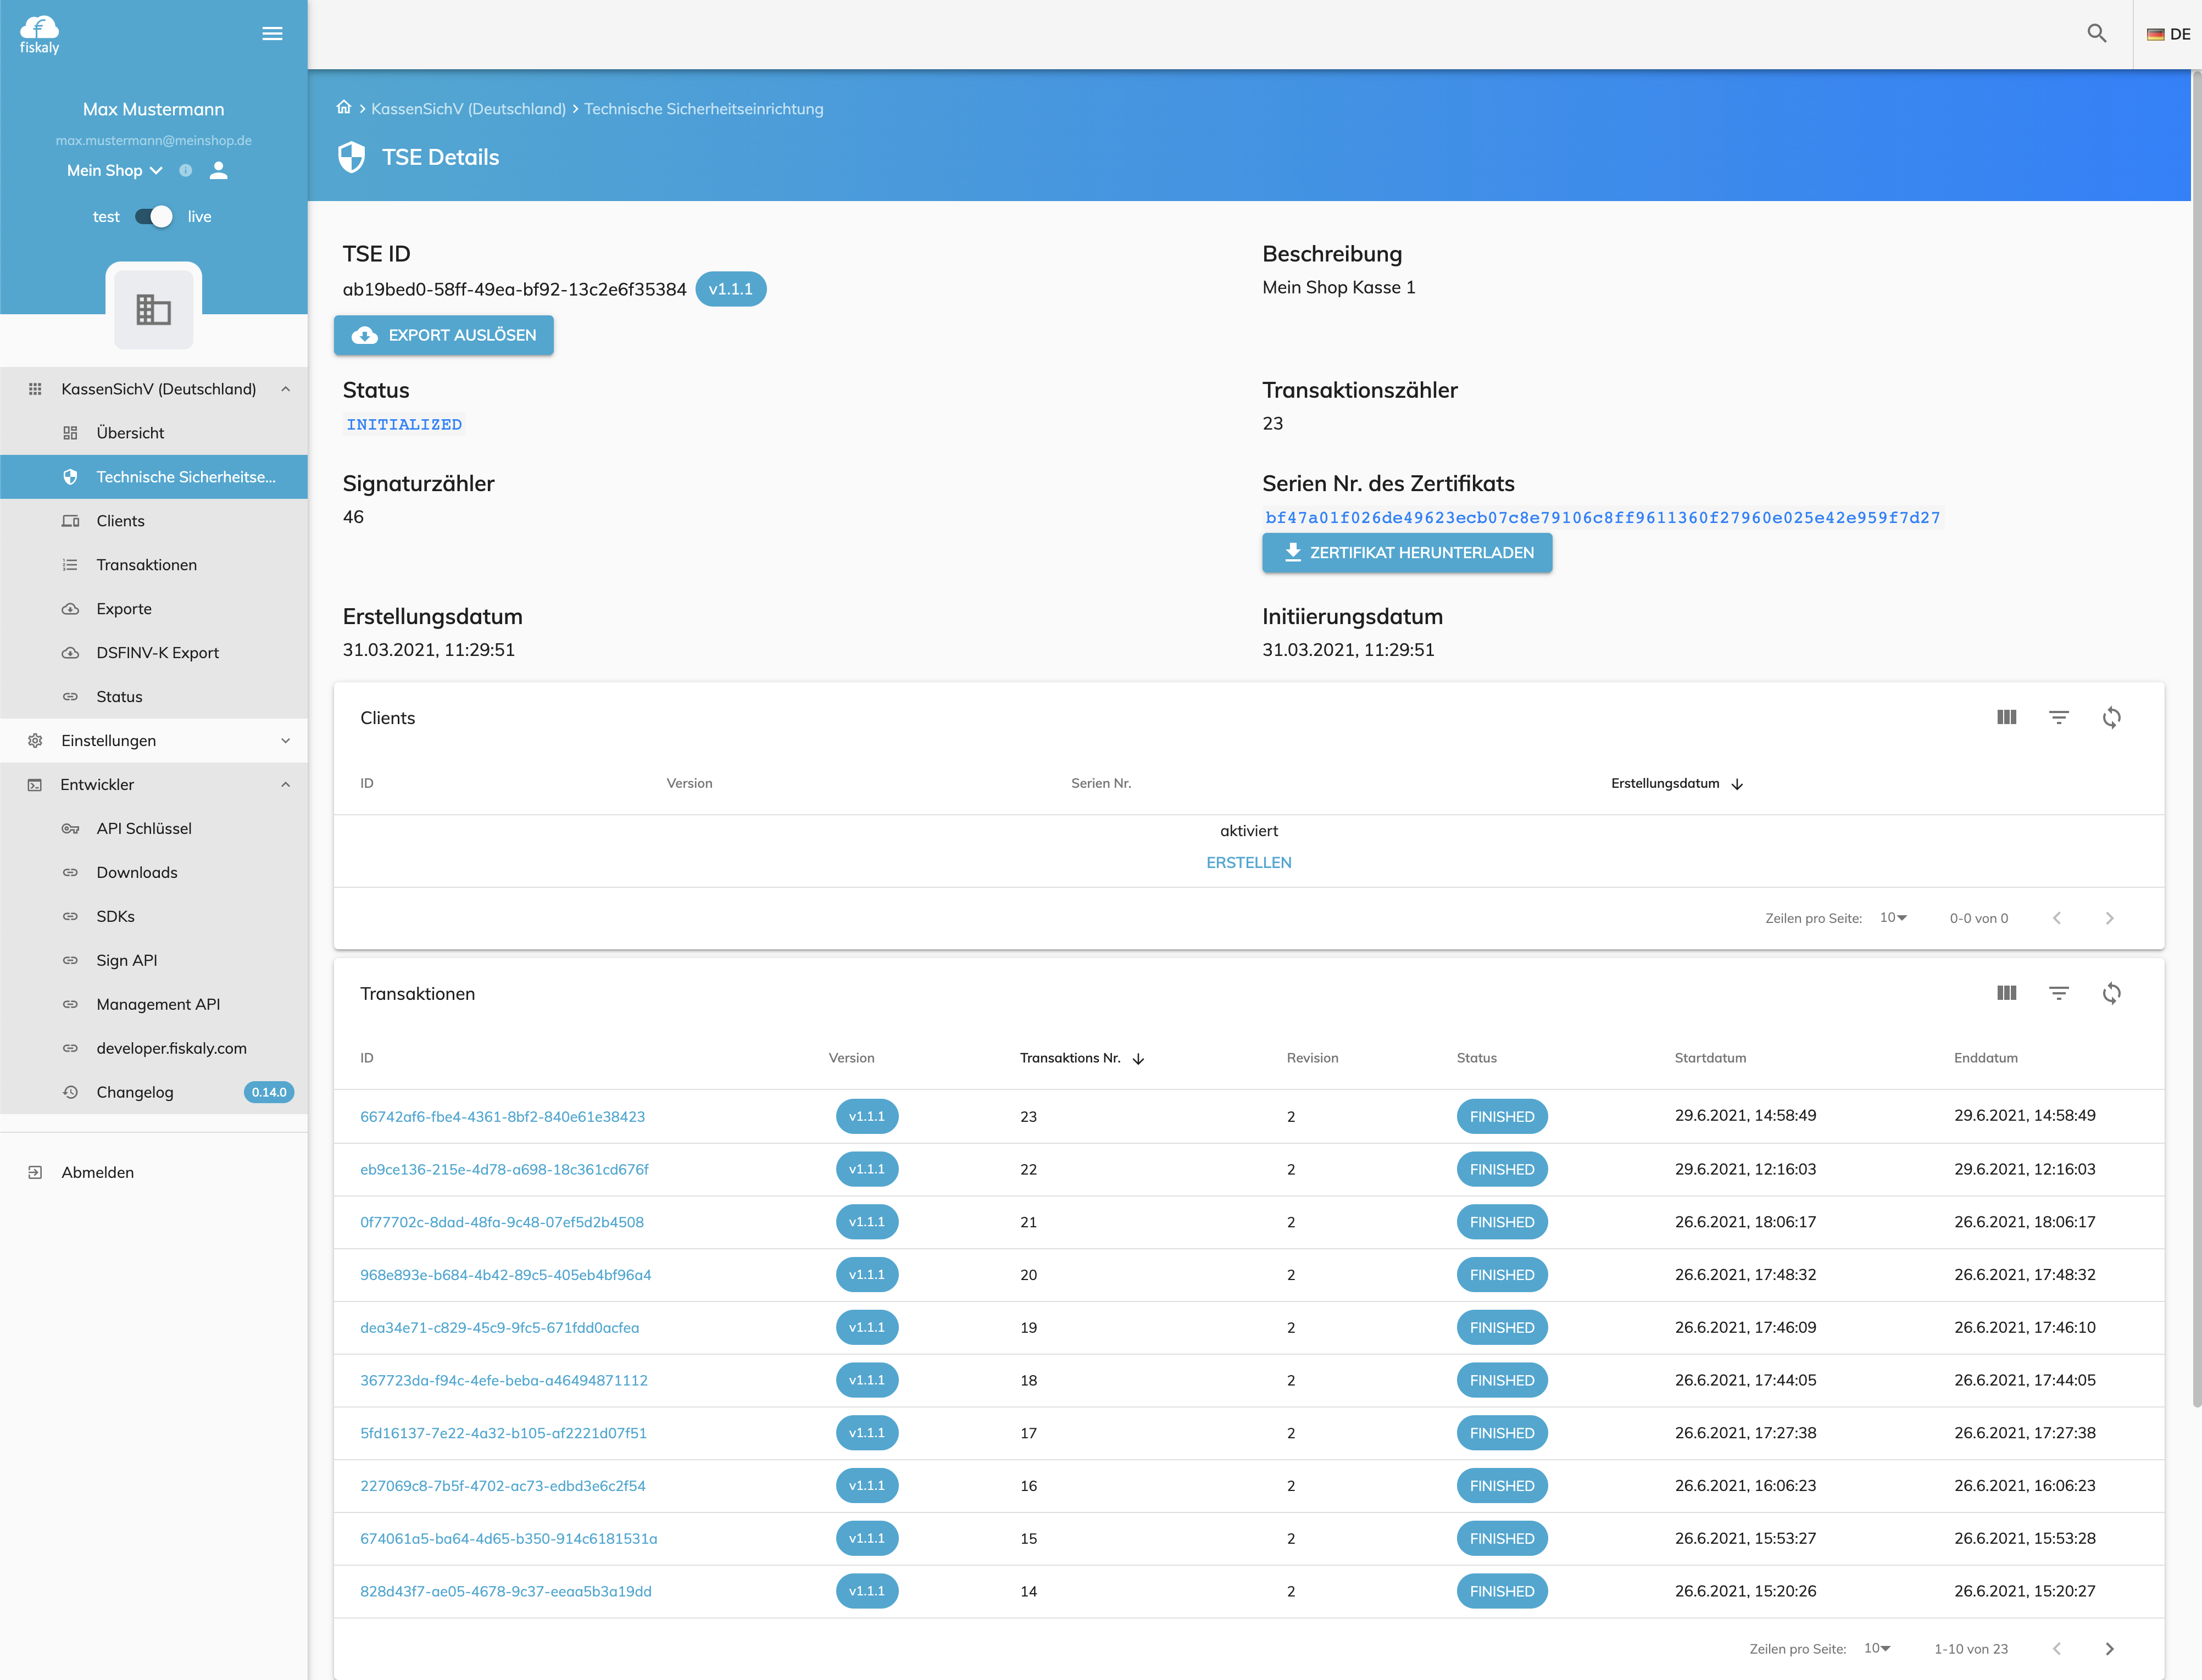This screenshot has height=1680, width=2202.
Task: Refresh the Clients table
Action: click(2112, 717)
